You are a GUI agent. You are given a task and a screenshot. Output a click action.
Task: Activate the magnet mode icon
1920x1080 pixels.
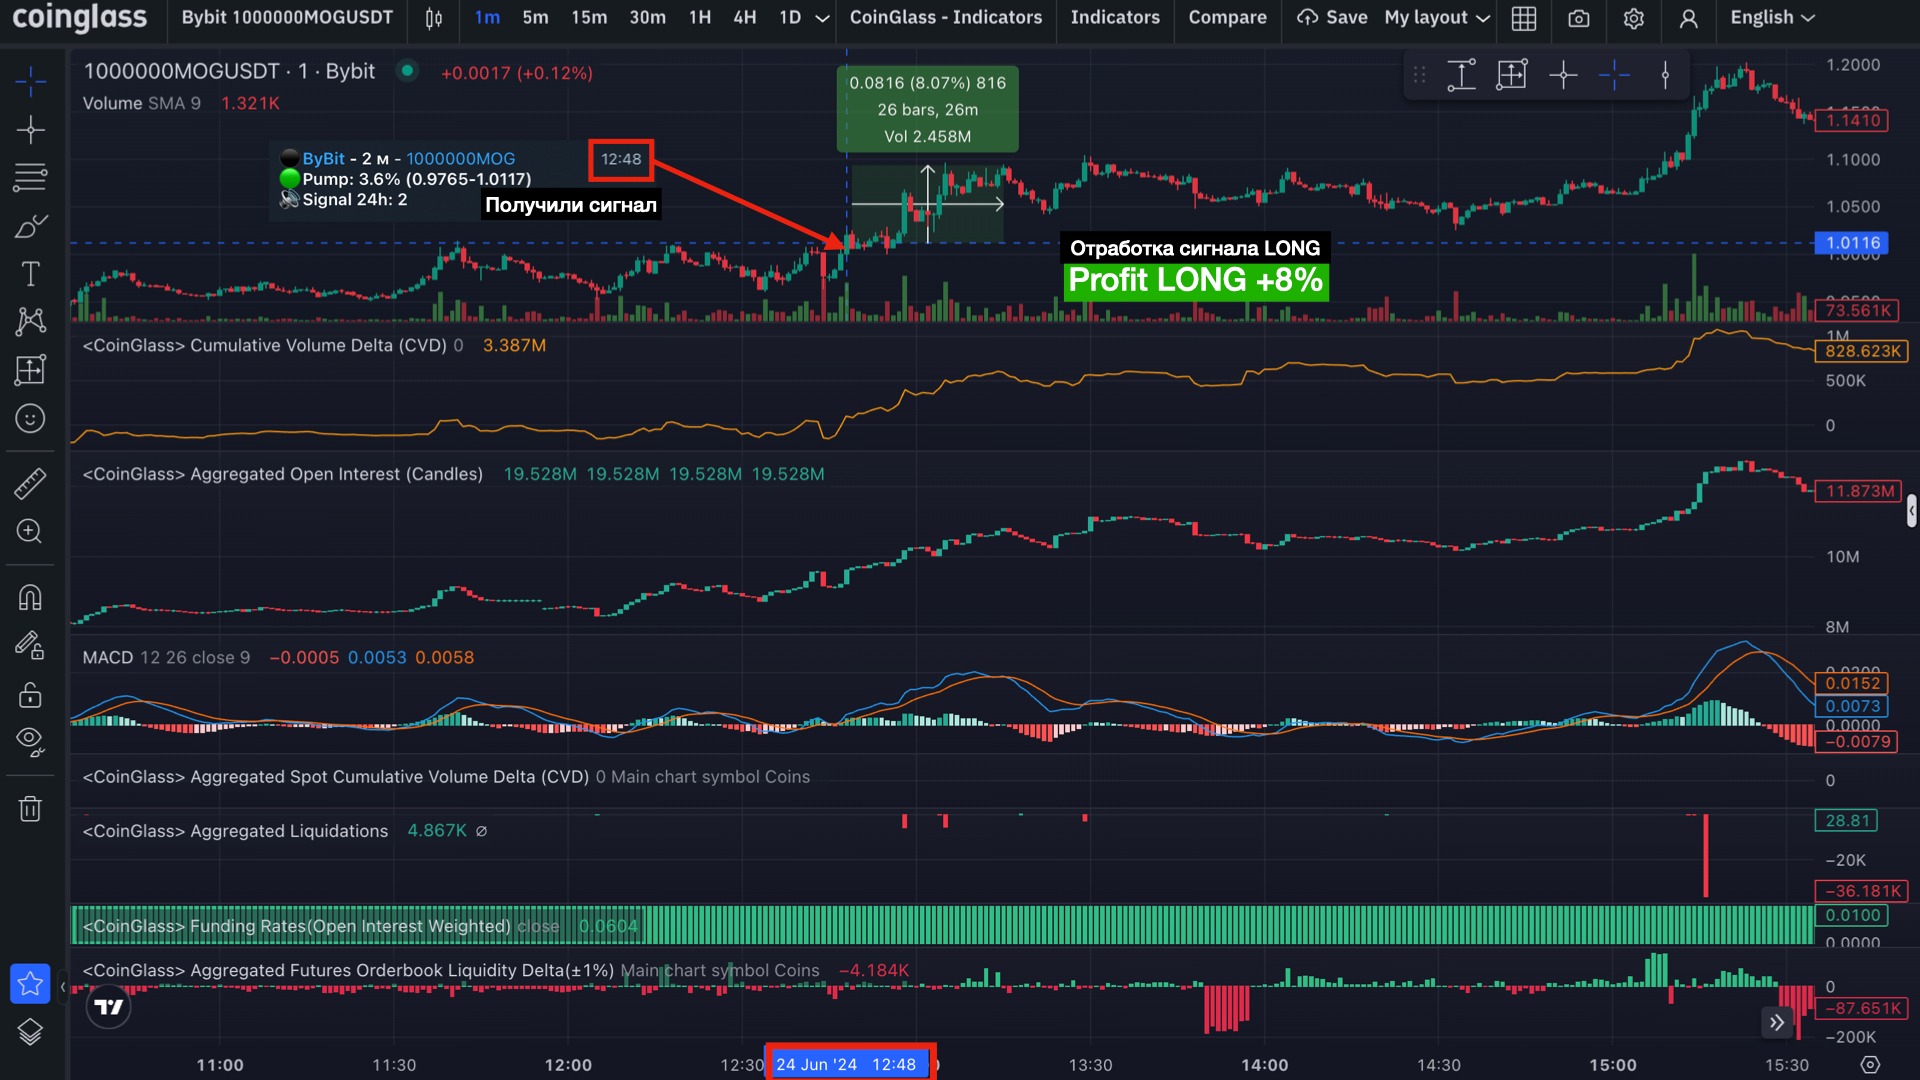[30, 597]
